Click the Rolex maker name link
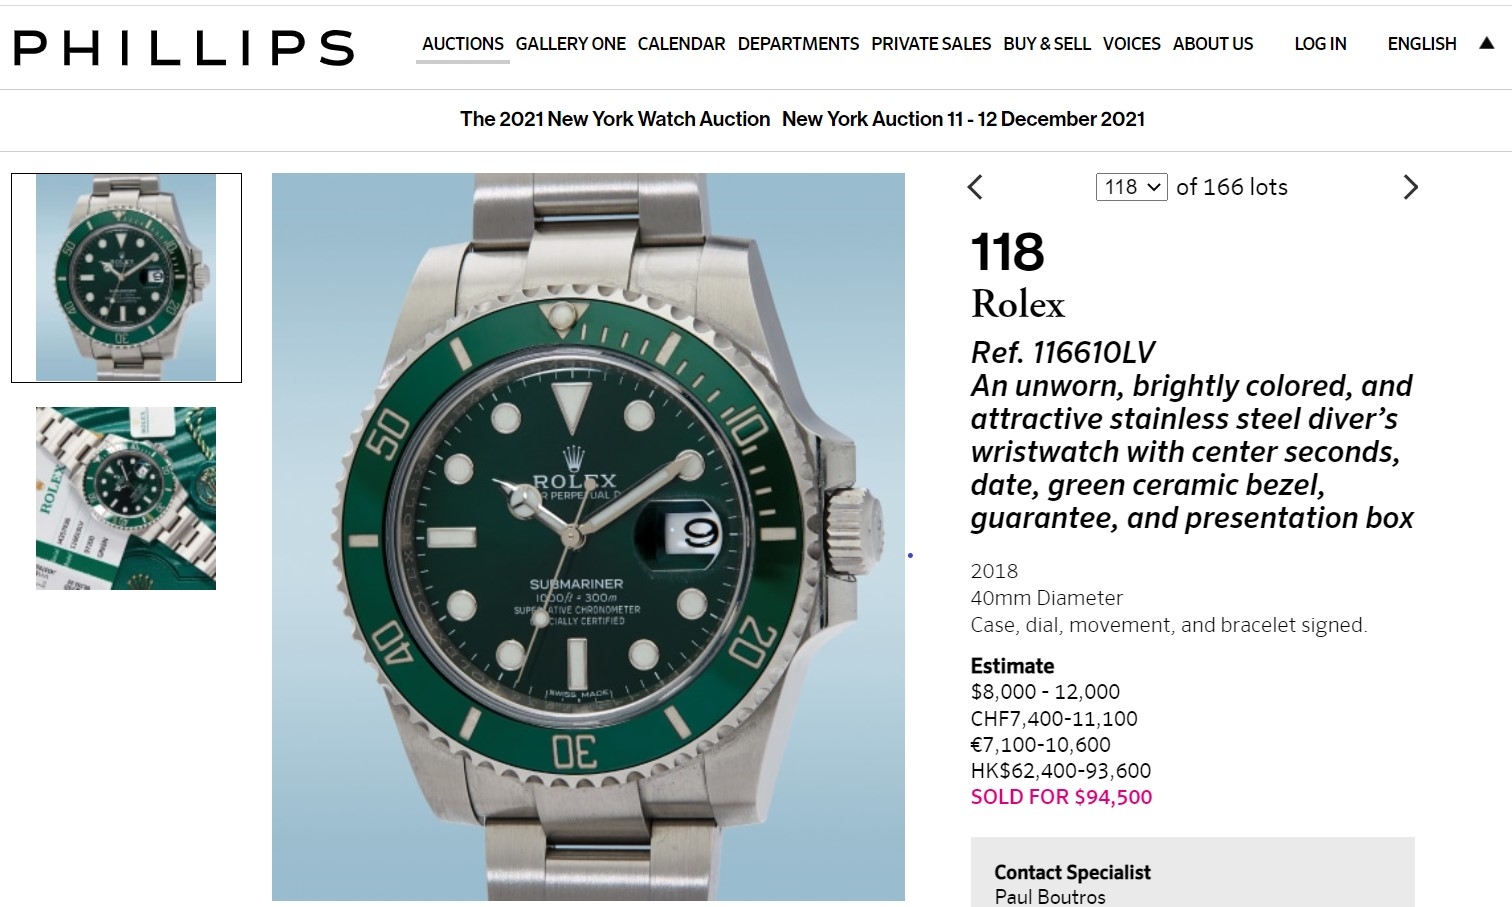The height and width of the screenshot is (907, 1512). [1017, 304]
